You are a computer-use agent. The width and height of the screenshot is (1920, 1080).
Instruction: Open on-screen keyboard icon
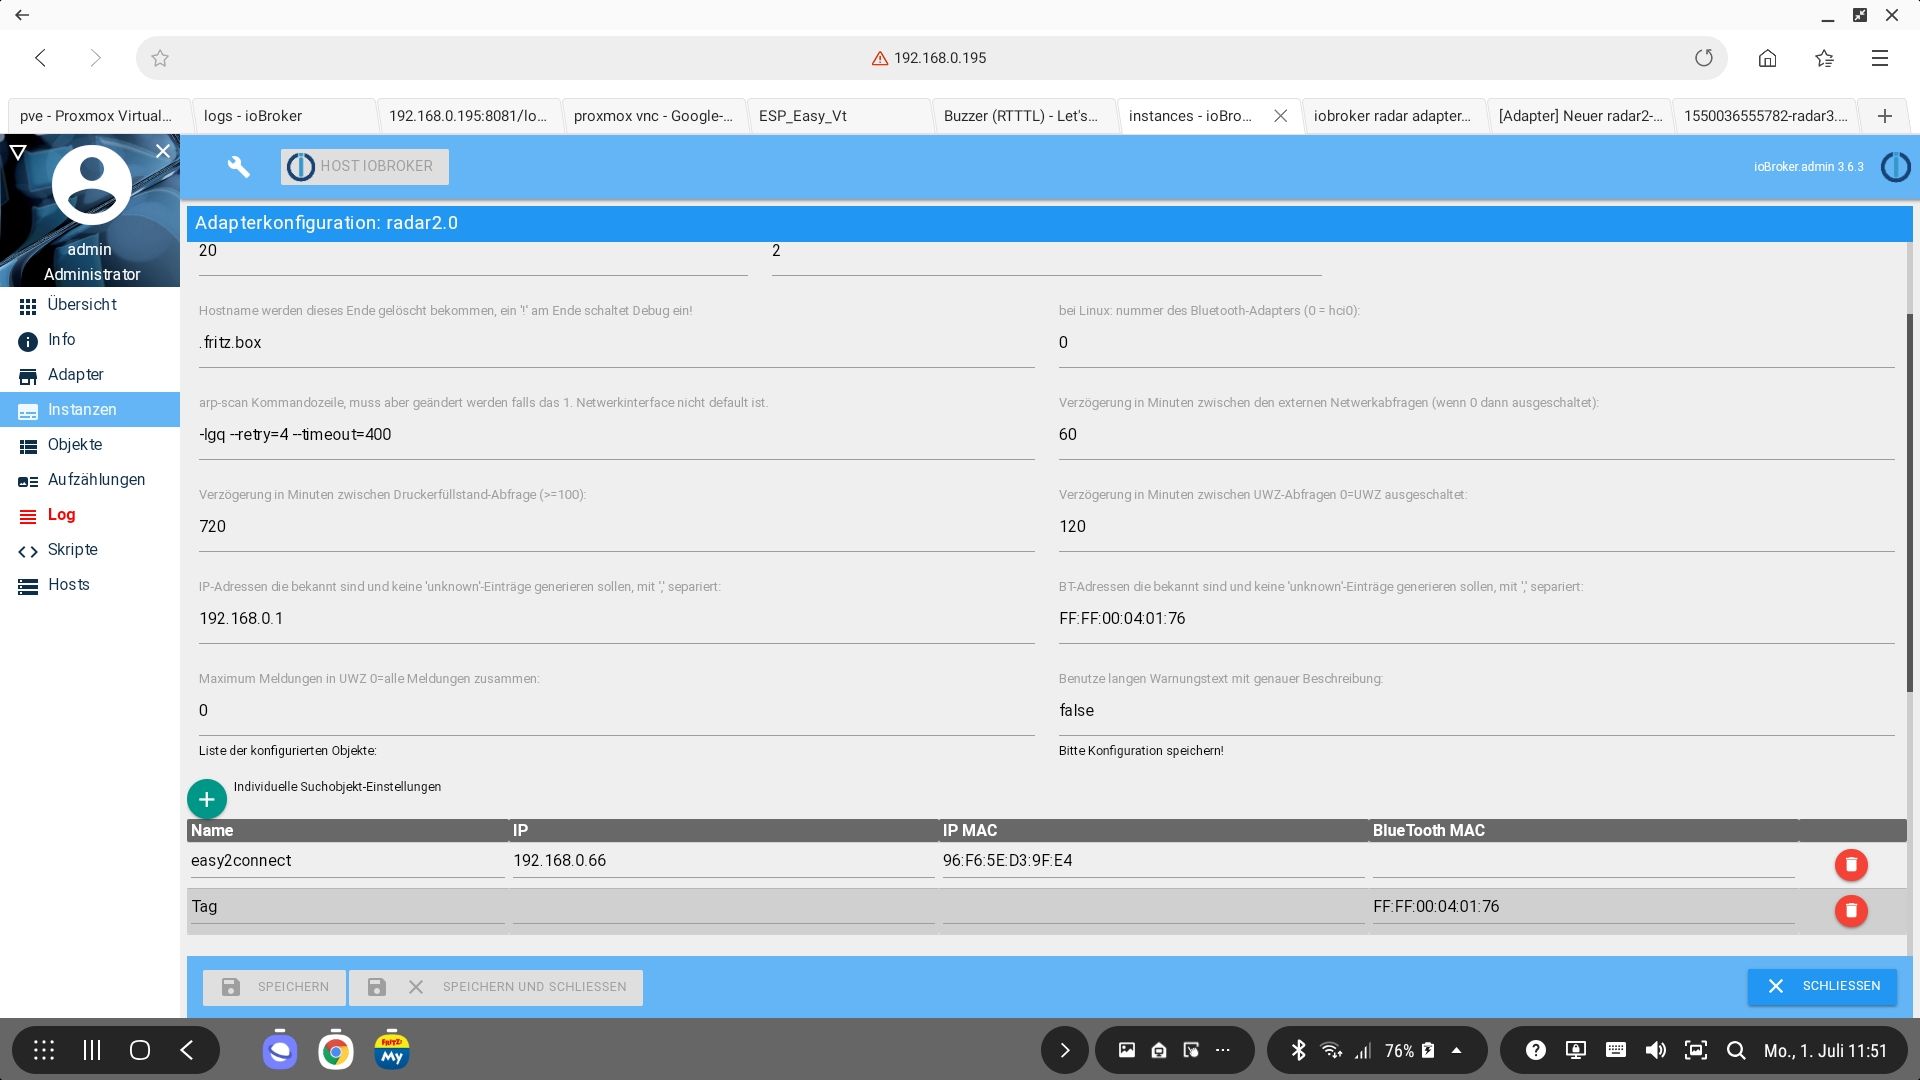[x=1616, y=1050]
